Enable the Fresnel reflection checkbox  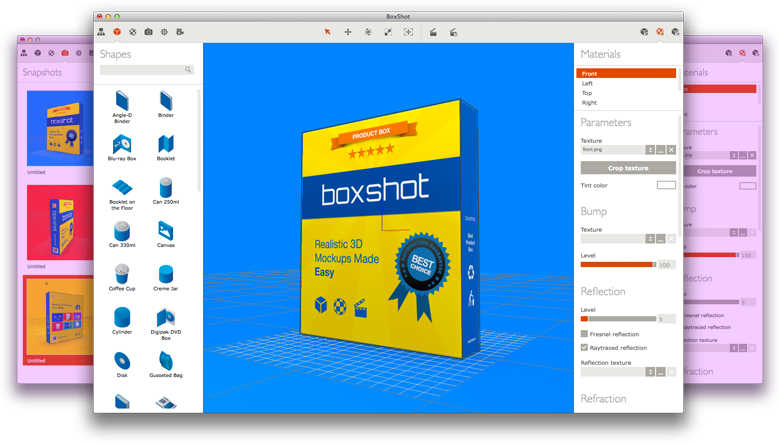pyautogui.click(x=585, y=334)
